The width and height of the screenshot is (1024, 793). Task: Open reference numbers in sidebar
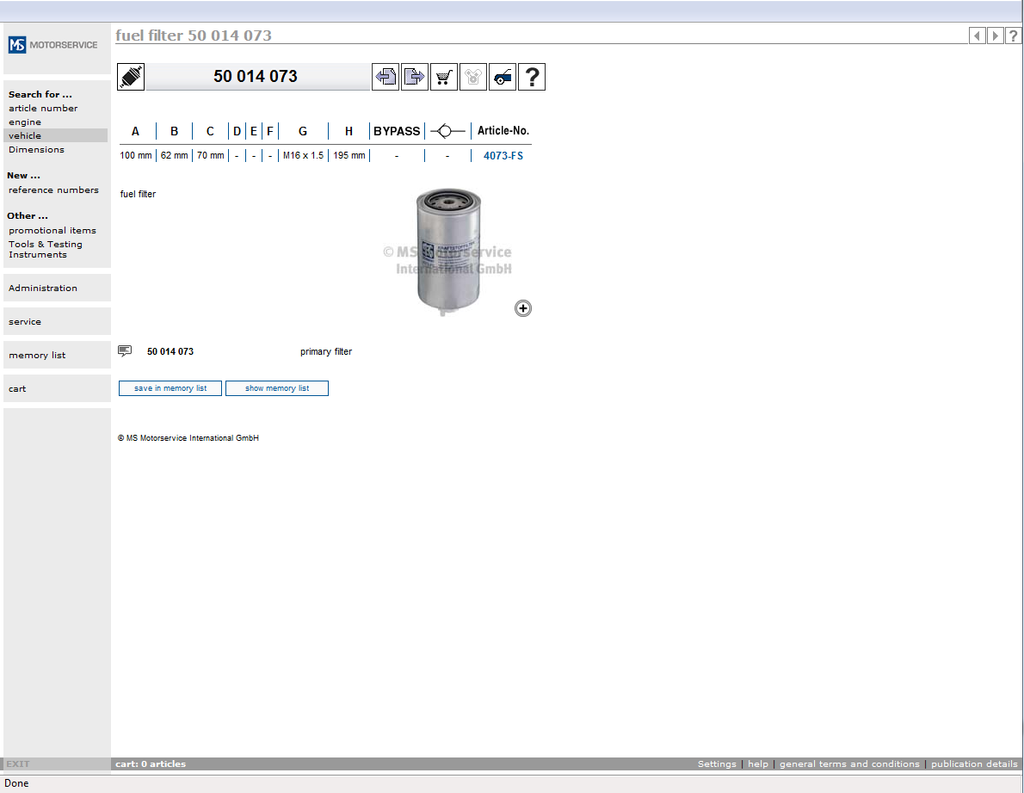[54, 190]
